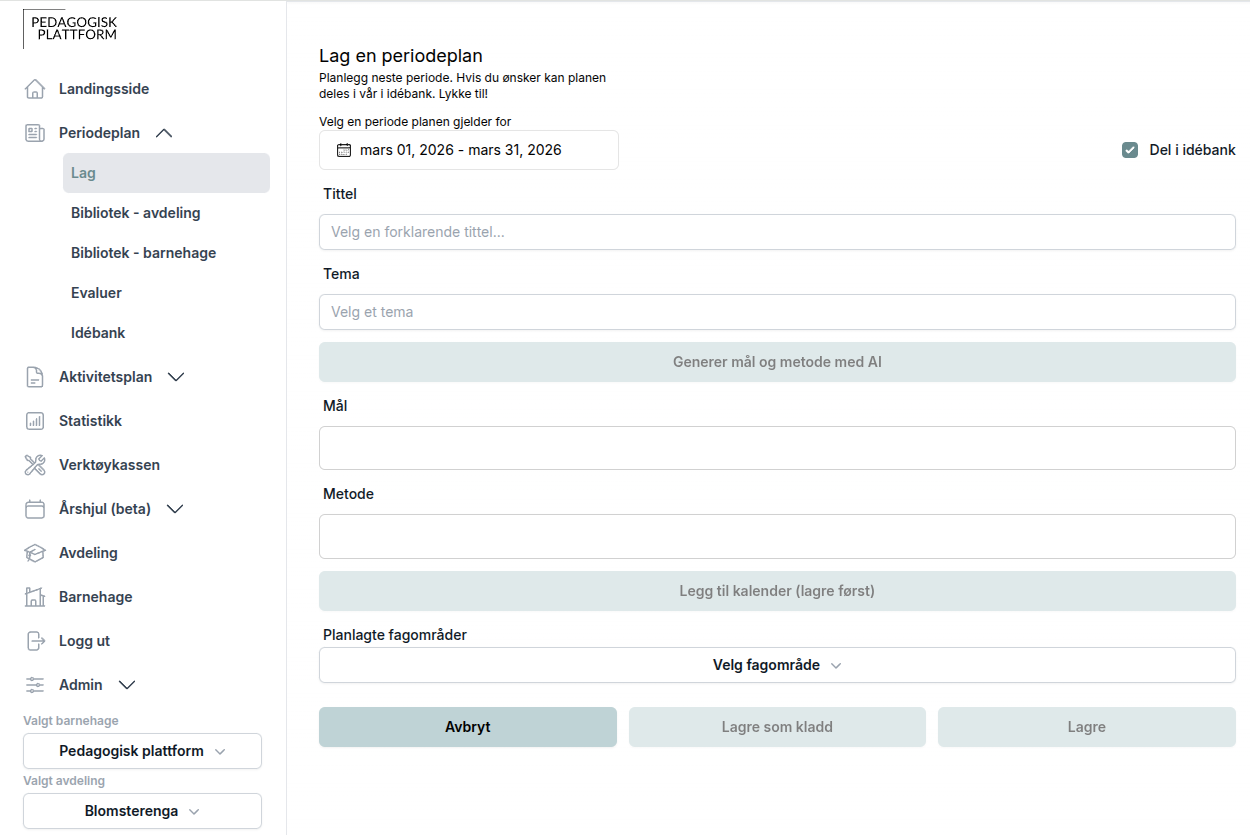Click Generer mål og metode med AI
1250x835 pixels.
tap(777, 362)
